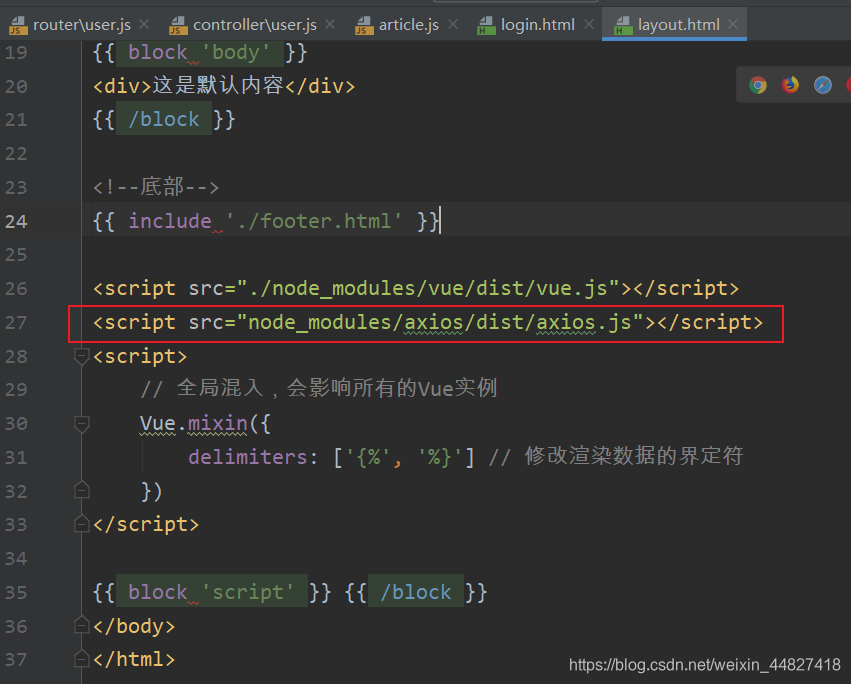
Task: Click the 修改渲染数据的界定符 comment
Action: (x=616, y=457)
